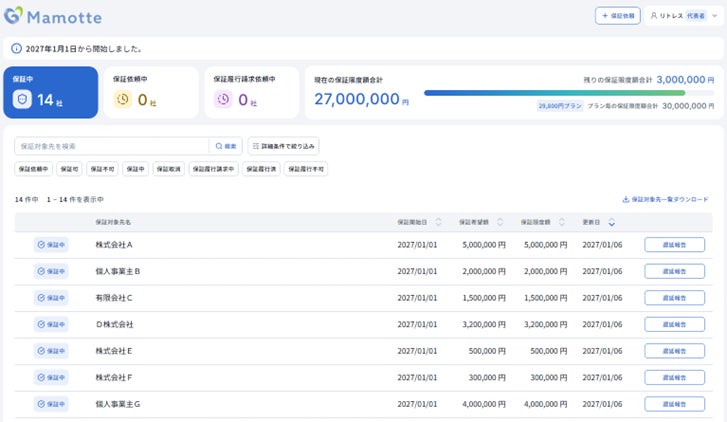Click the info icon in the notice banner
The image size is (727, 422).
pyautogui.click(x=15, y=48)
